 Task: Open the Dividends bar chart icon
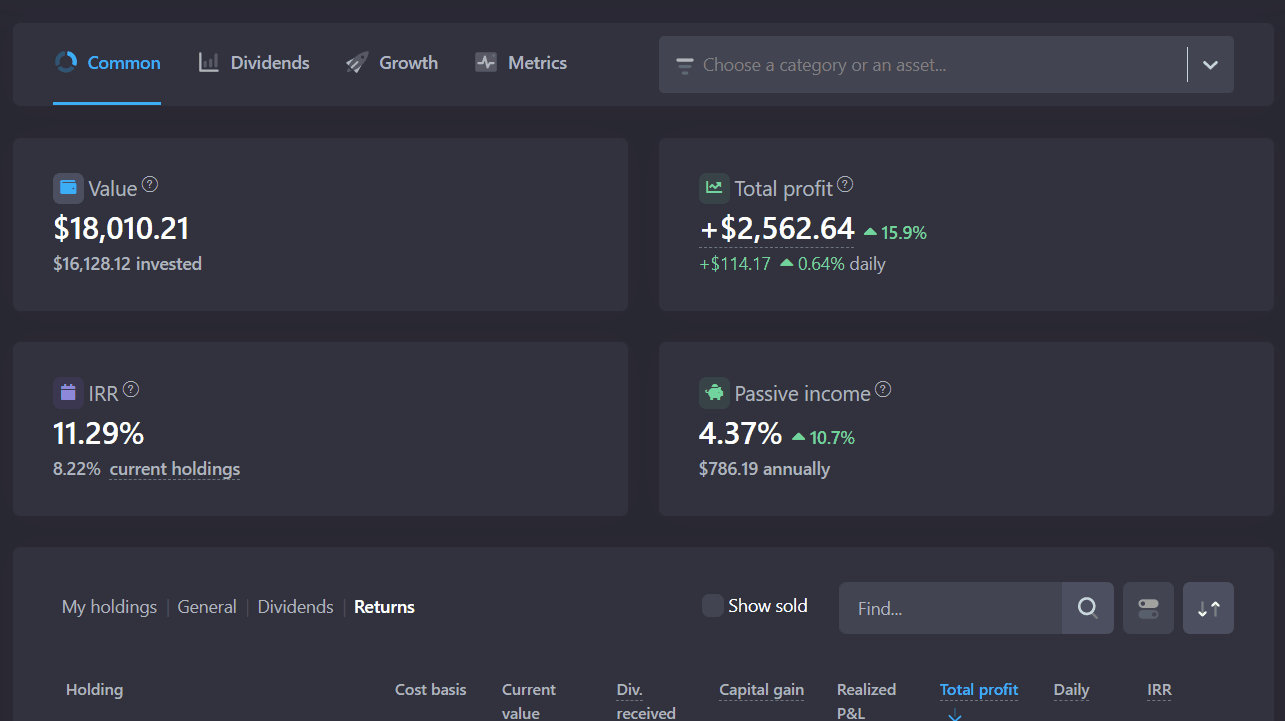click(x=208, y=61)
